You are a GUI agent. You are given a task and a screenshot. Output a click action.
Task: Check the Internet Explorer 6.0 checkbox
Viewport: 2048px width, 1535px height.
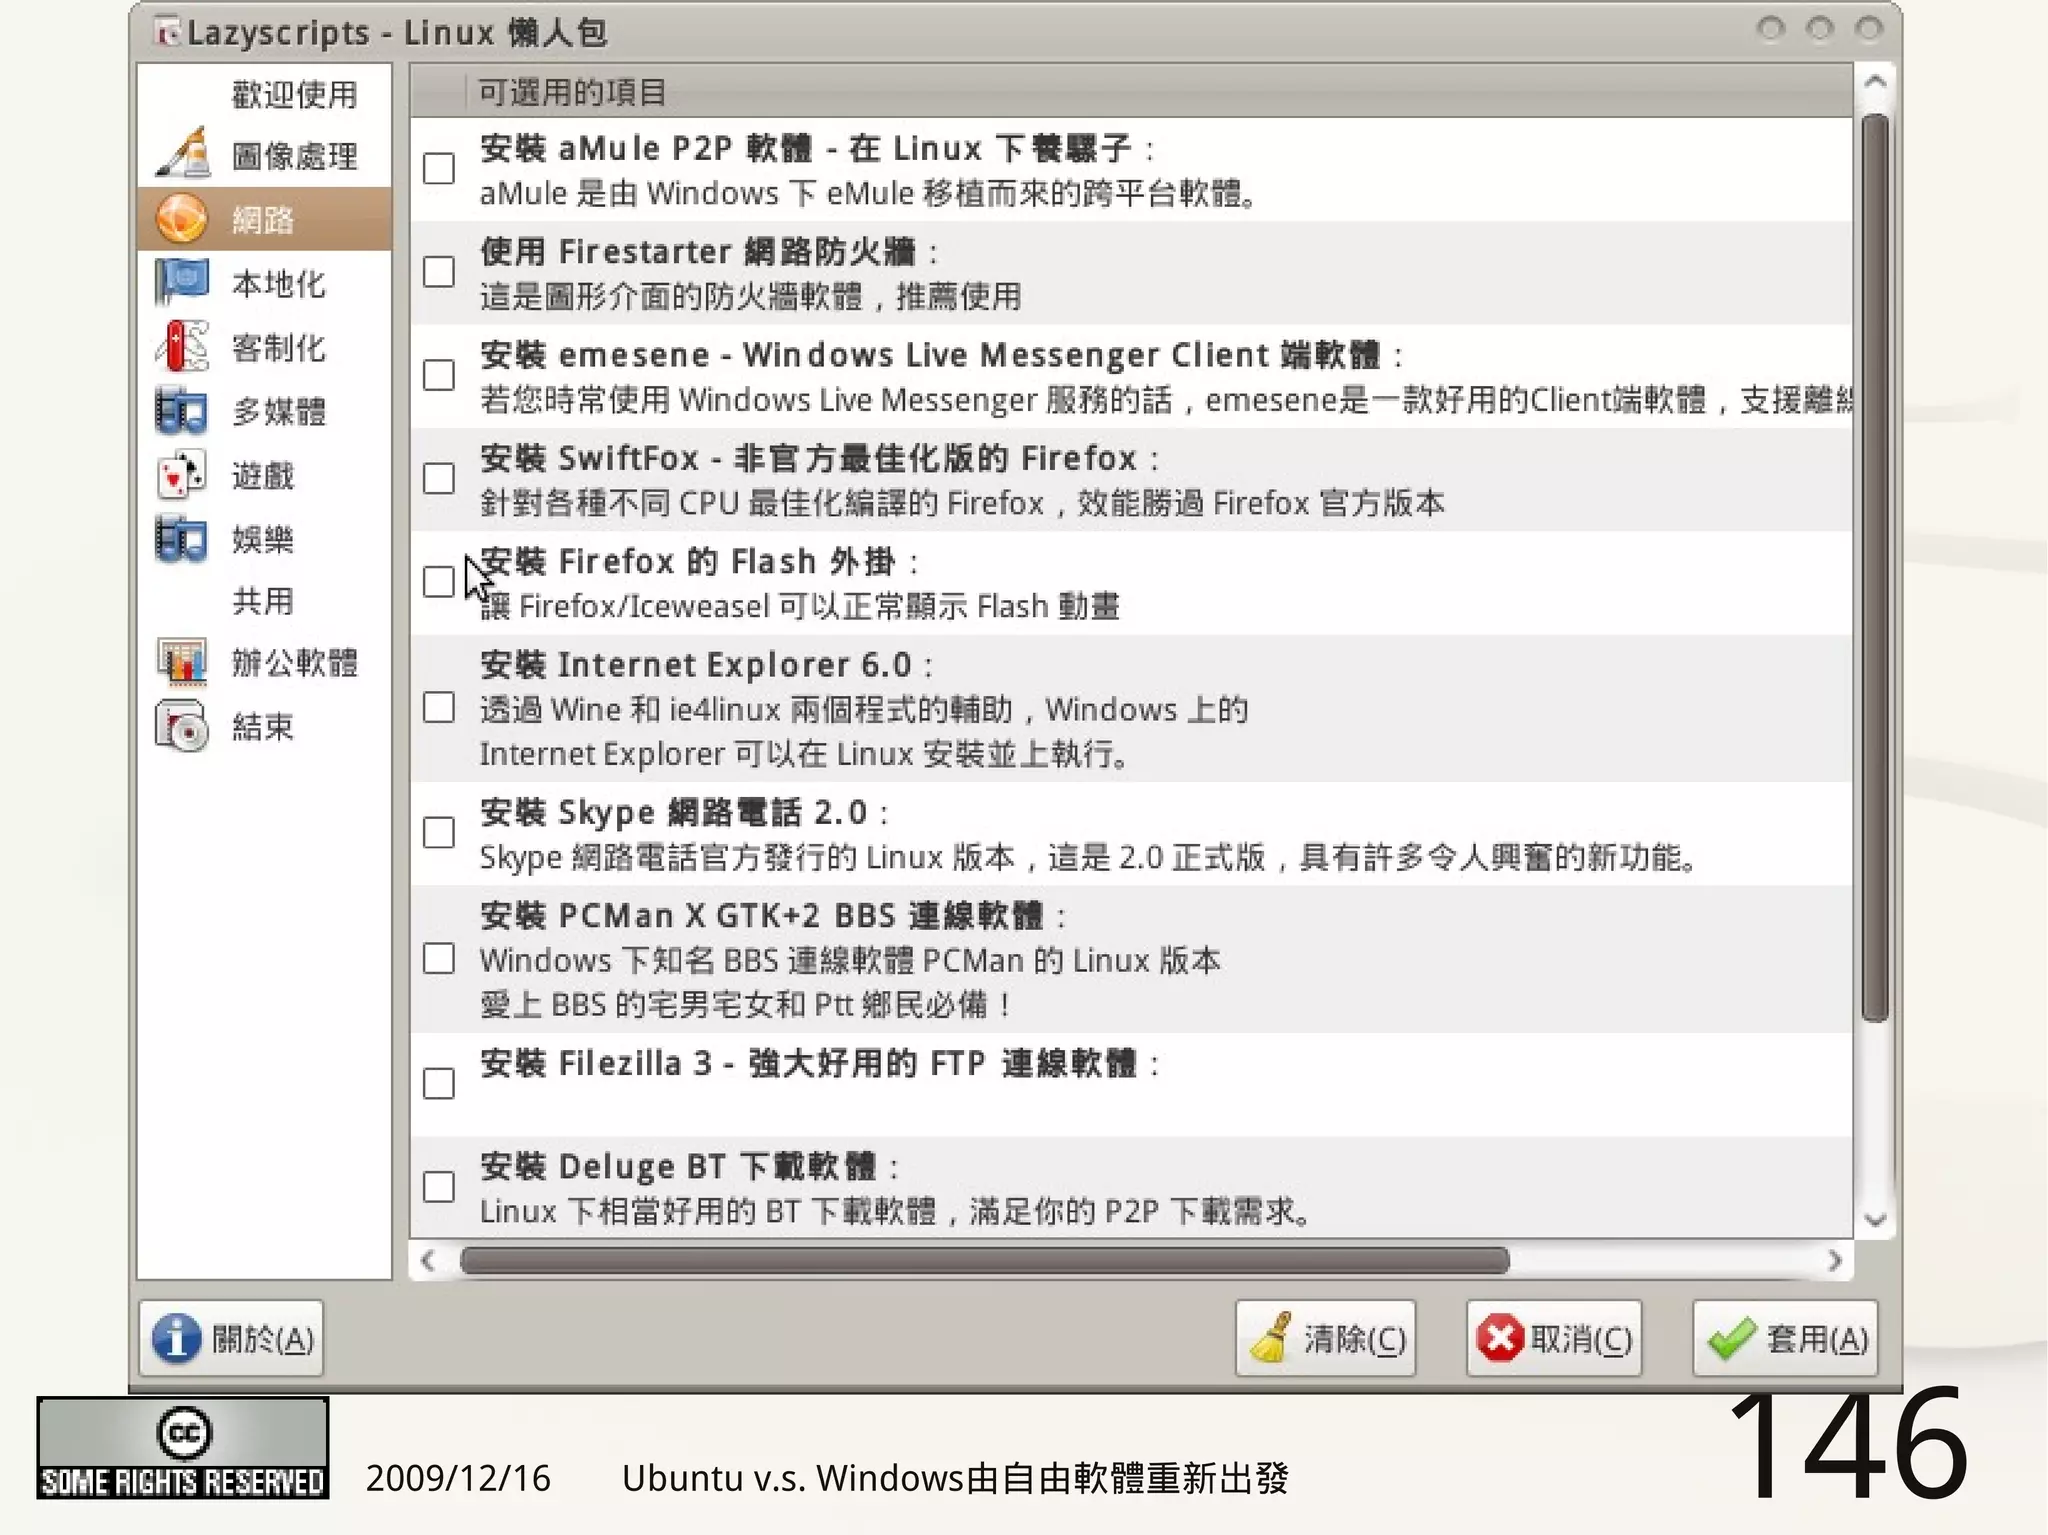click(439, 708)
